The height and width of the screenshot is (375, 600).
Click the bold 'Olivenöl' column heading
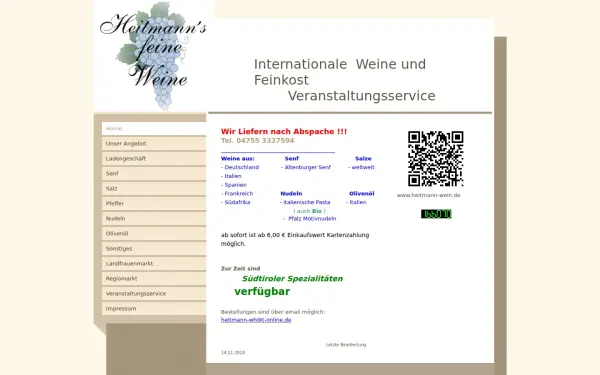tap(362, 194)
